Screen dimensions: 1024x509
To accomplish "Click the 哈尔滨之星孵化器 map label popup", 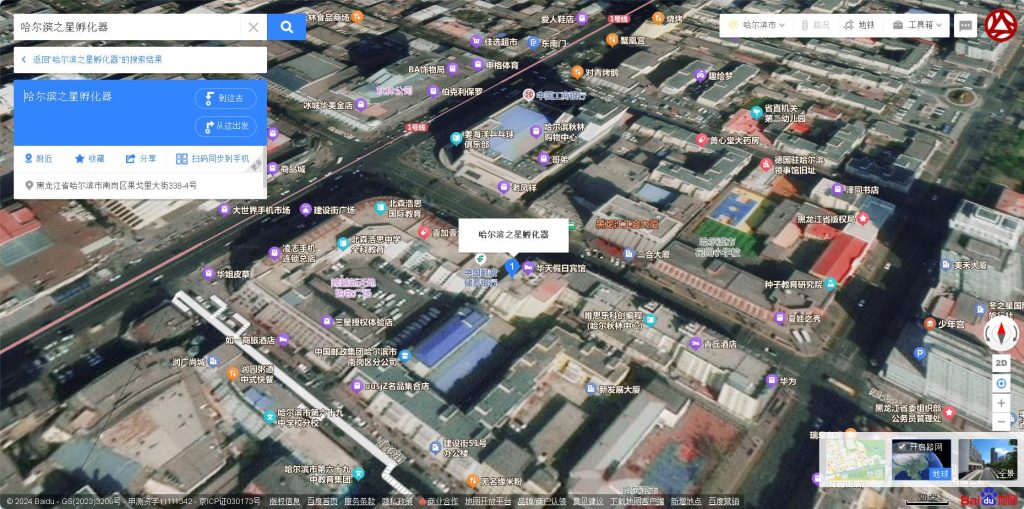I will [x=513, y=235].
